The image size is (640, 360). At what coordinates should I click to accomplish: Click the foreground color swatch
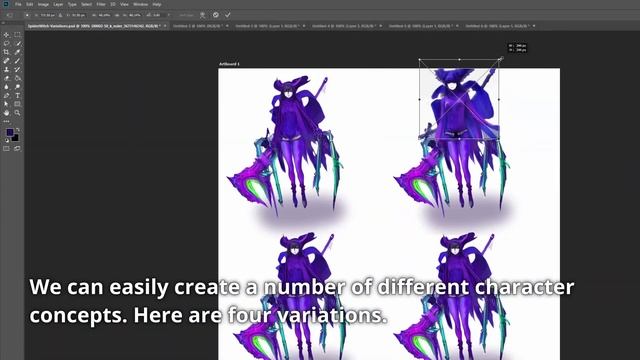point(10,132)
